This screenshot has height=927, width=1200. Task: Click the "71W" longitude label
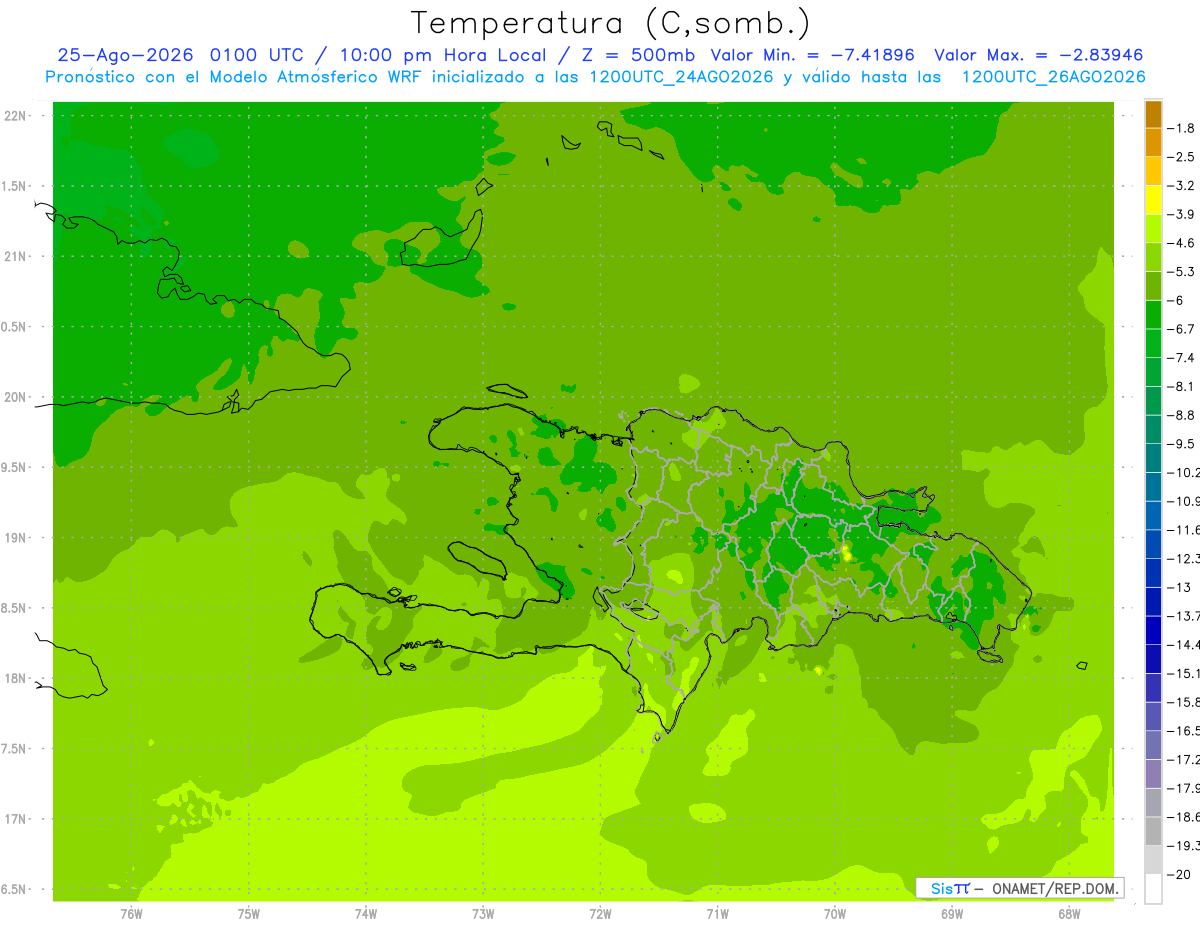[x=717, y=914]
